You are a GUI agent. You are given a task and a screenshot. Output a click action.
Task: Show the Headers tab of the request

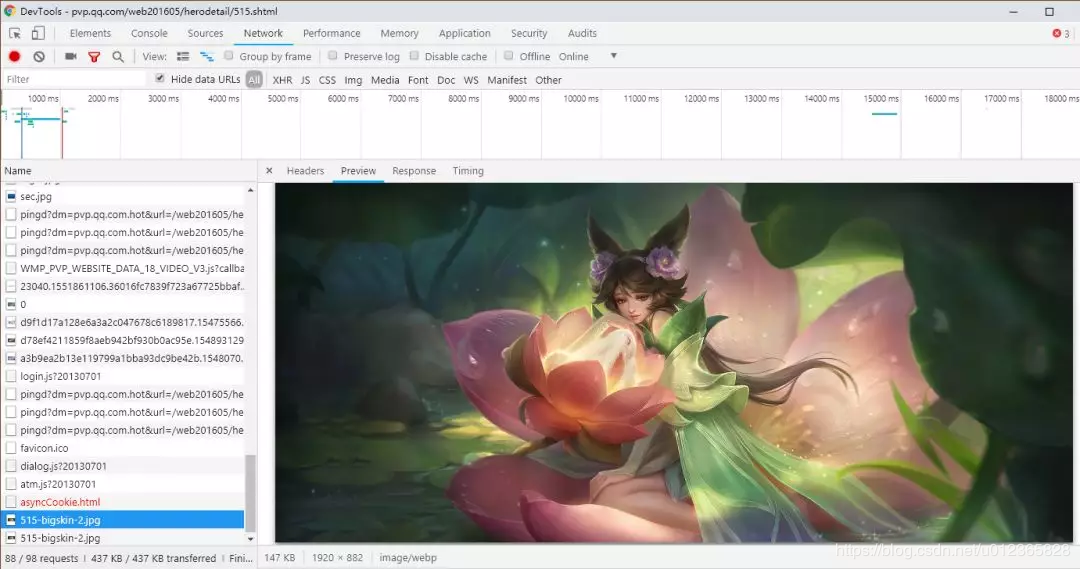point(305,171)
